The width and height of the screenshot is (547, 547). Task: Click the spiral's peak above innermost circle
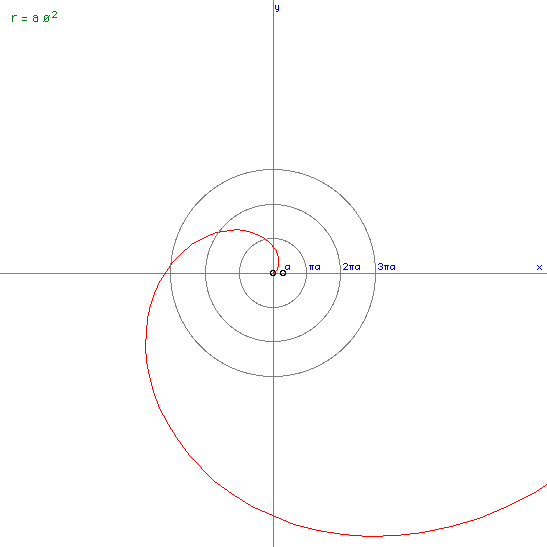click(x=237, y=230)
